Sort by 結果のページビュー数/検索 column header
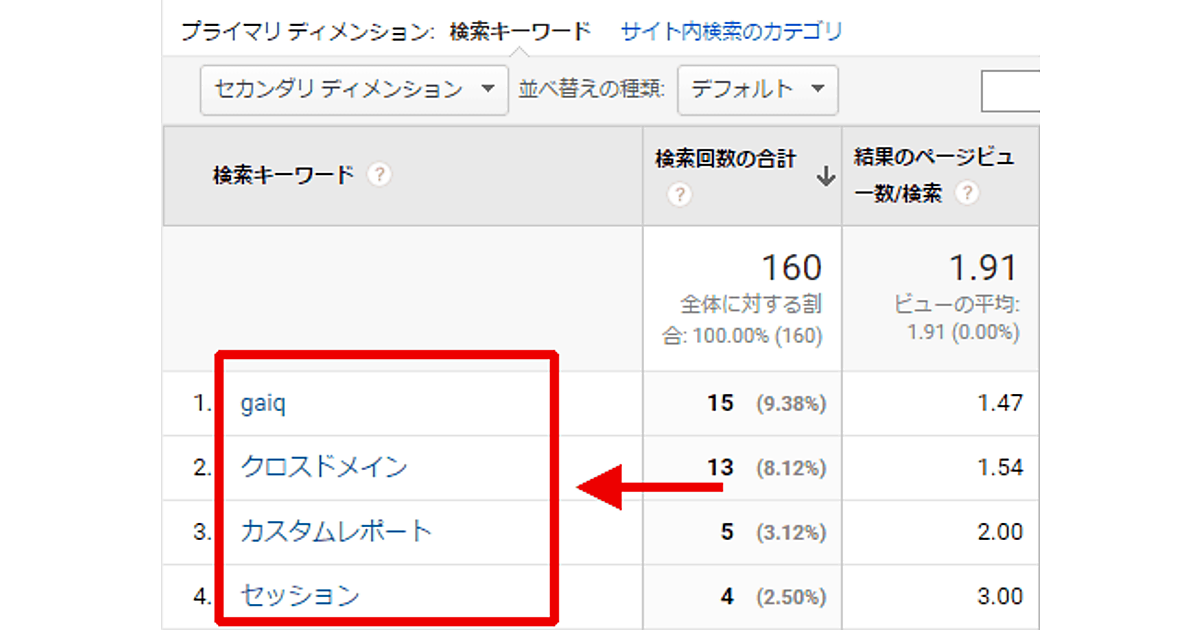 933,159
